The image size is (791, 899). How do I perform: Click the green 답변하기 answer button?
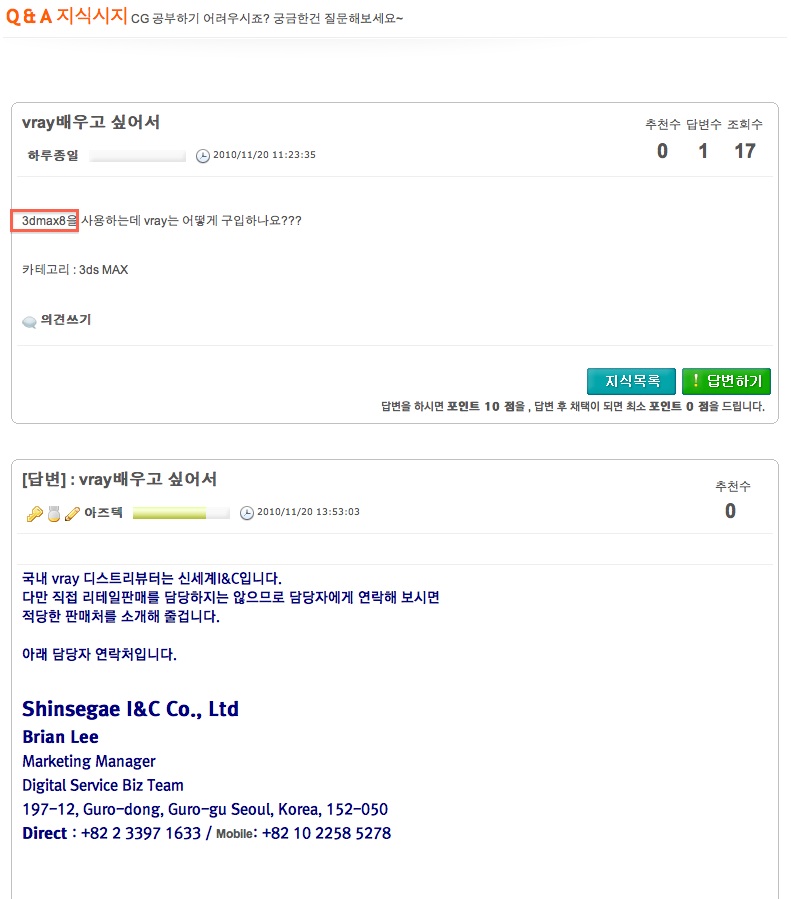click(x=726, y=381)
